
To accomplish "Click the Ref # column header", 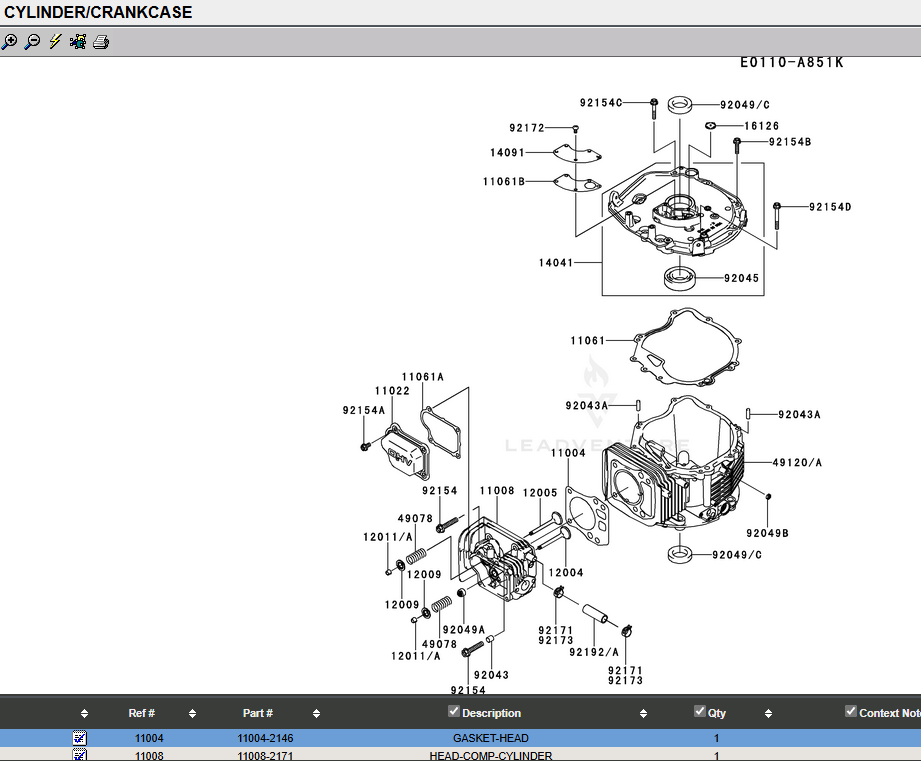I will [x=142, y=713].
